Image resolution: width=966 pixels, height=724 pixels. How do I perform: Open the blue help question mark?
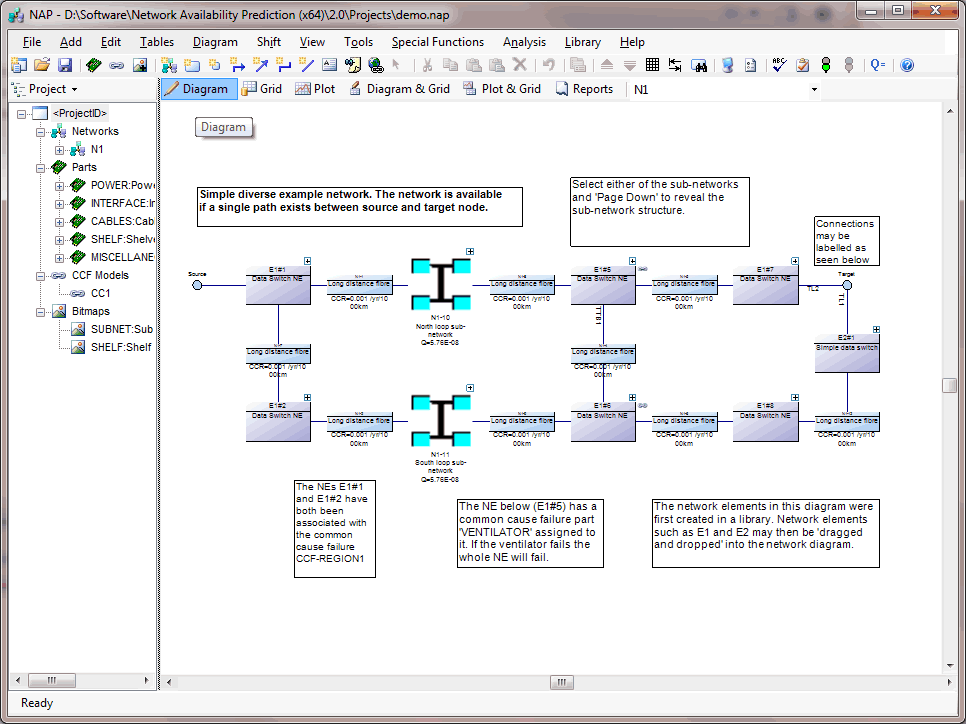pyautogui.click(x=907, y=65)
